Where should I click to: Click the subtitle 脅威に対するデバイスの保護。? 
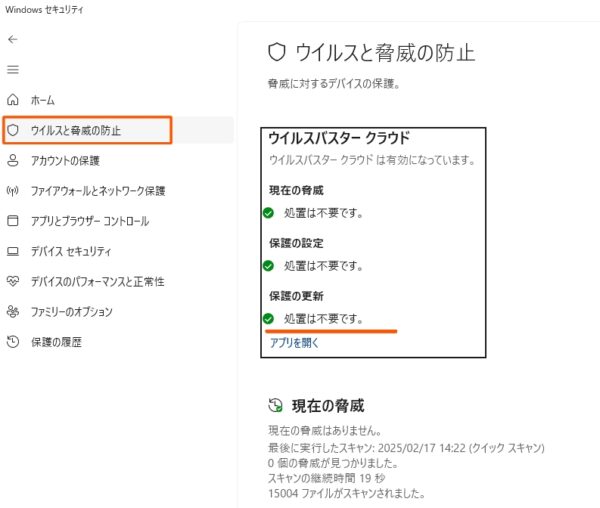(x=334, y=83)
